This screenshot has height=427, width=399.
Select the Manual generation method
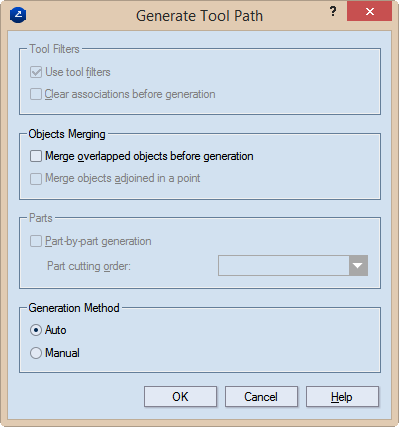click(36, 353)
